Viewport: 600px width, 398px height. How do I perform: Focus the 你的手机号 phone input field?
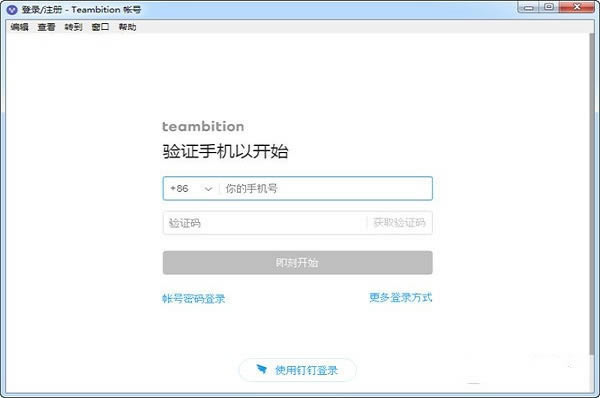[326, 189]
